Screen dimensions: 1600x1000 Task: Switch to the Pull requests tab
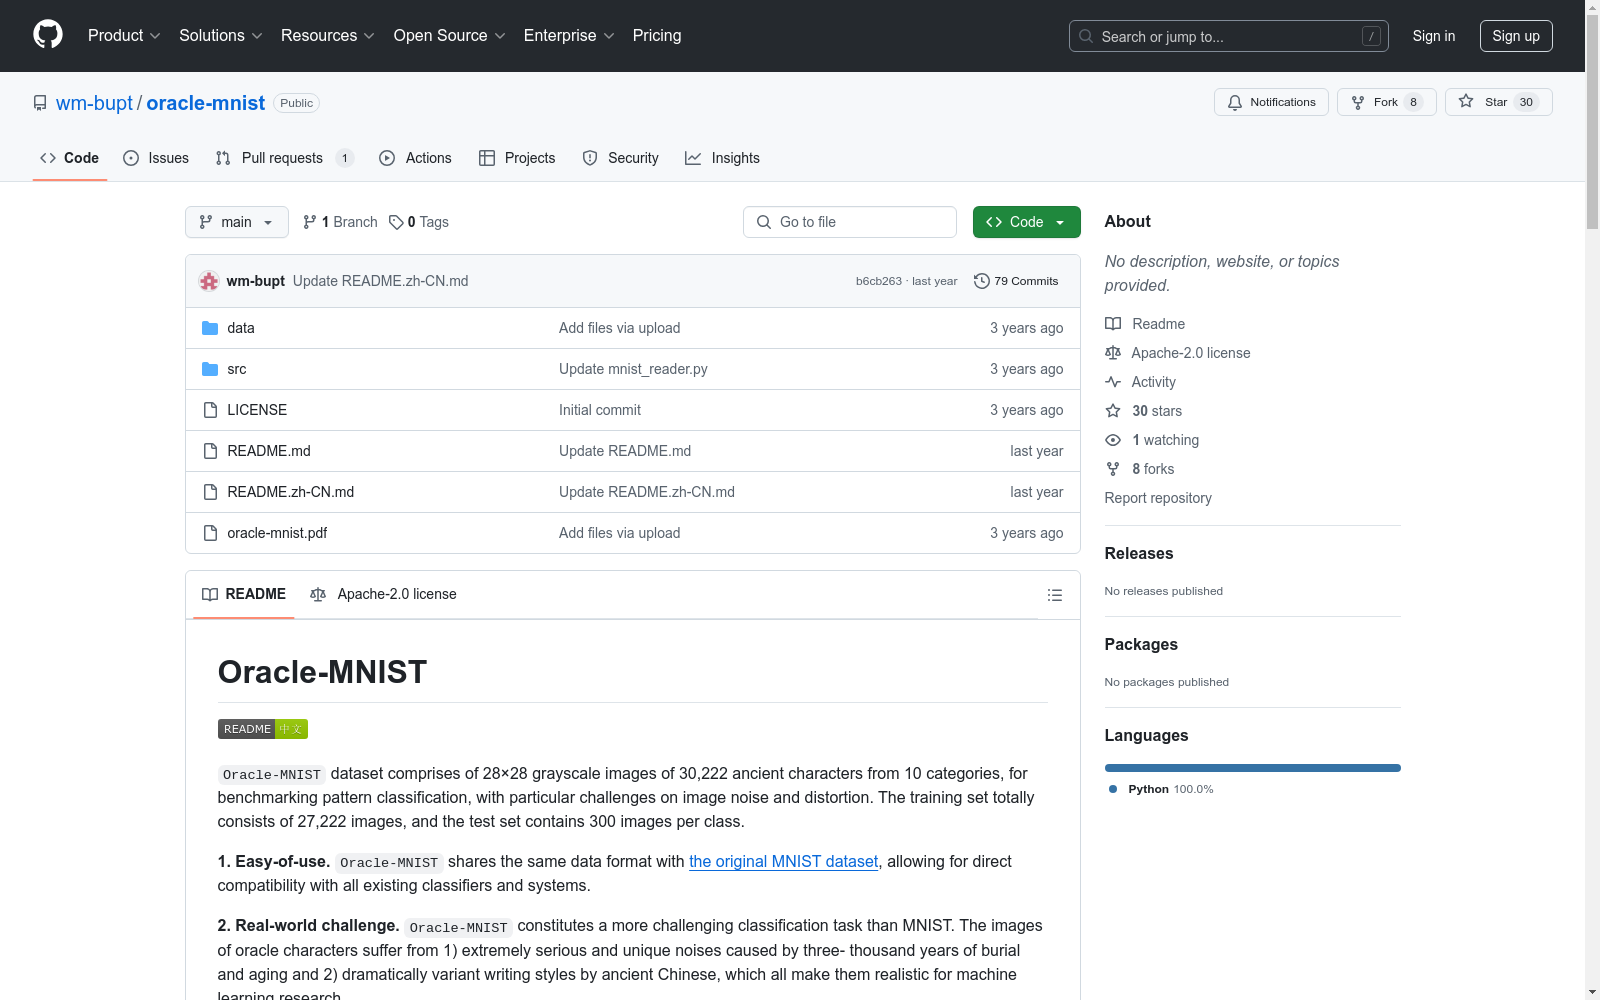click(x=284, y=158)
